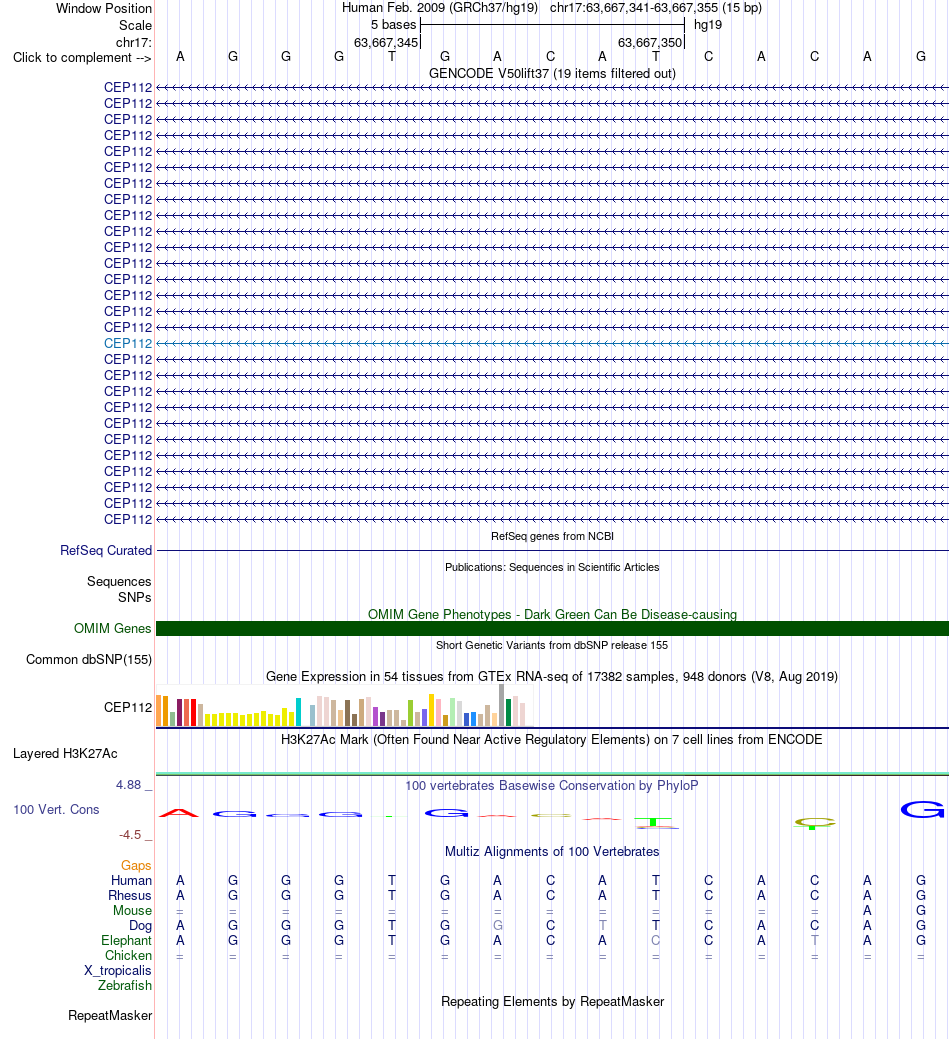The image size is (950, 1039).
Task: Click the chr17:63,667,341-63,667,355 (15 bp) position text
Action: [656, 8]
